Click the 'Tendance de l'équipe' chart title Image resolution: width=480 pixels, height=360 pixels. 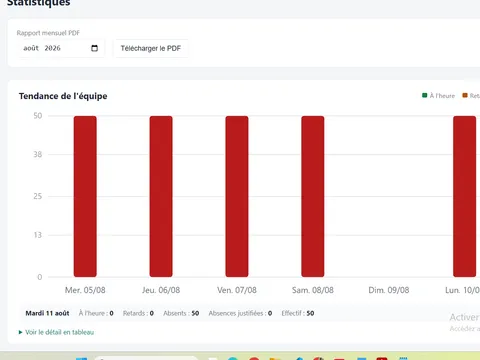point(63,96)
